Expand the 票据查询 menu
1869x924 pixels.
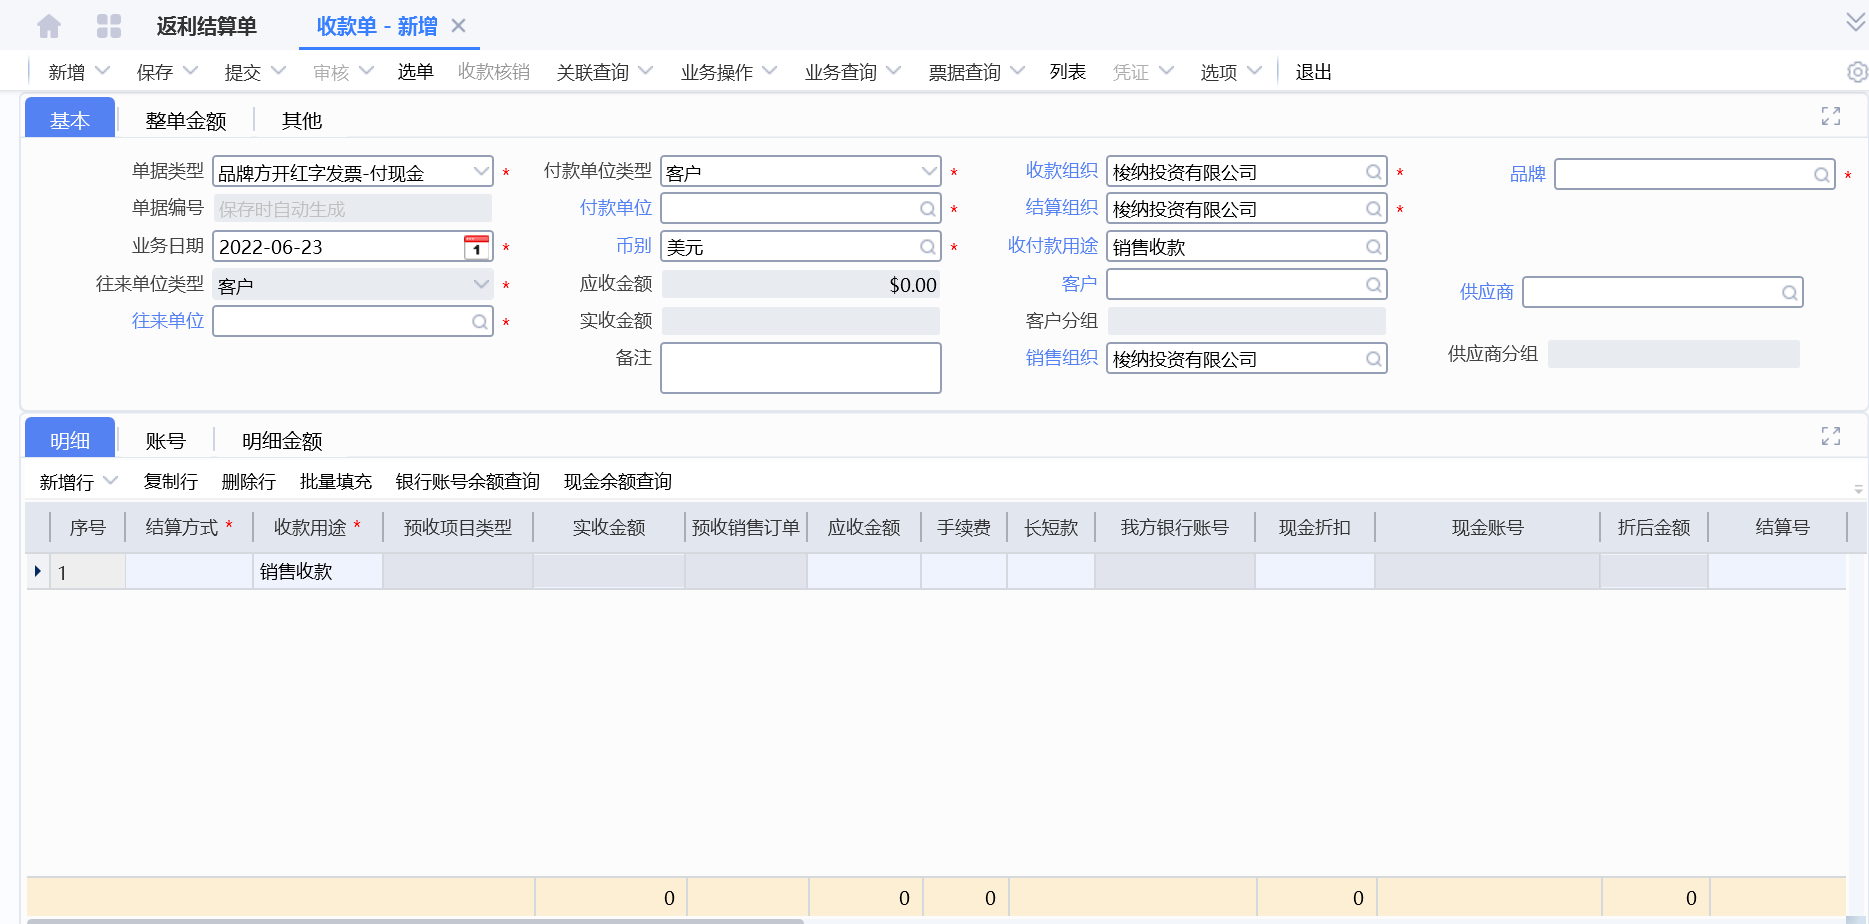(1017, 71)
